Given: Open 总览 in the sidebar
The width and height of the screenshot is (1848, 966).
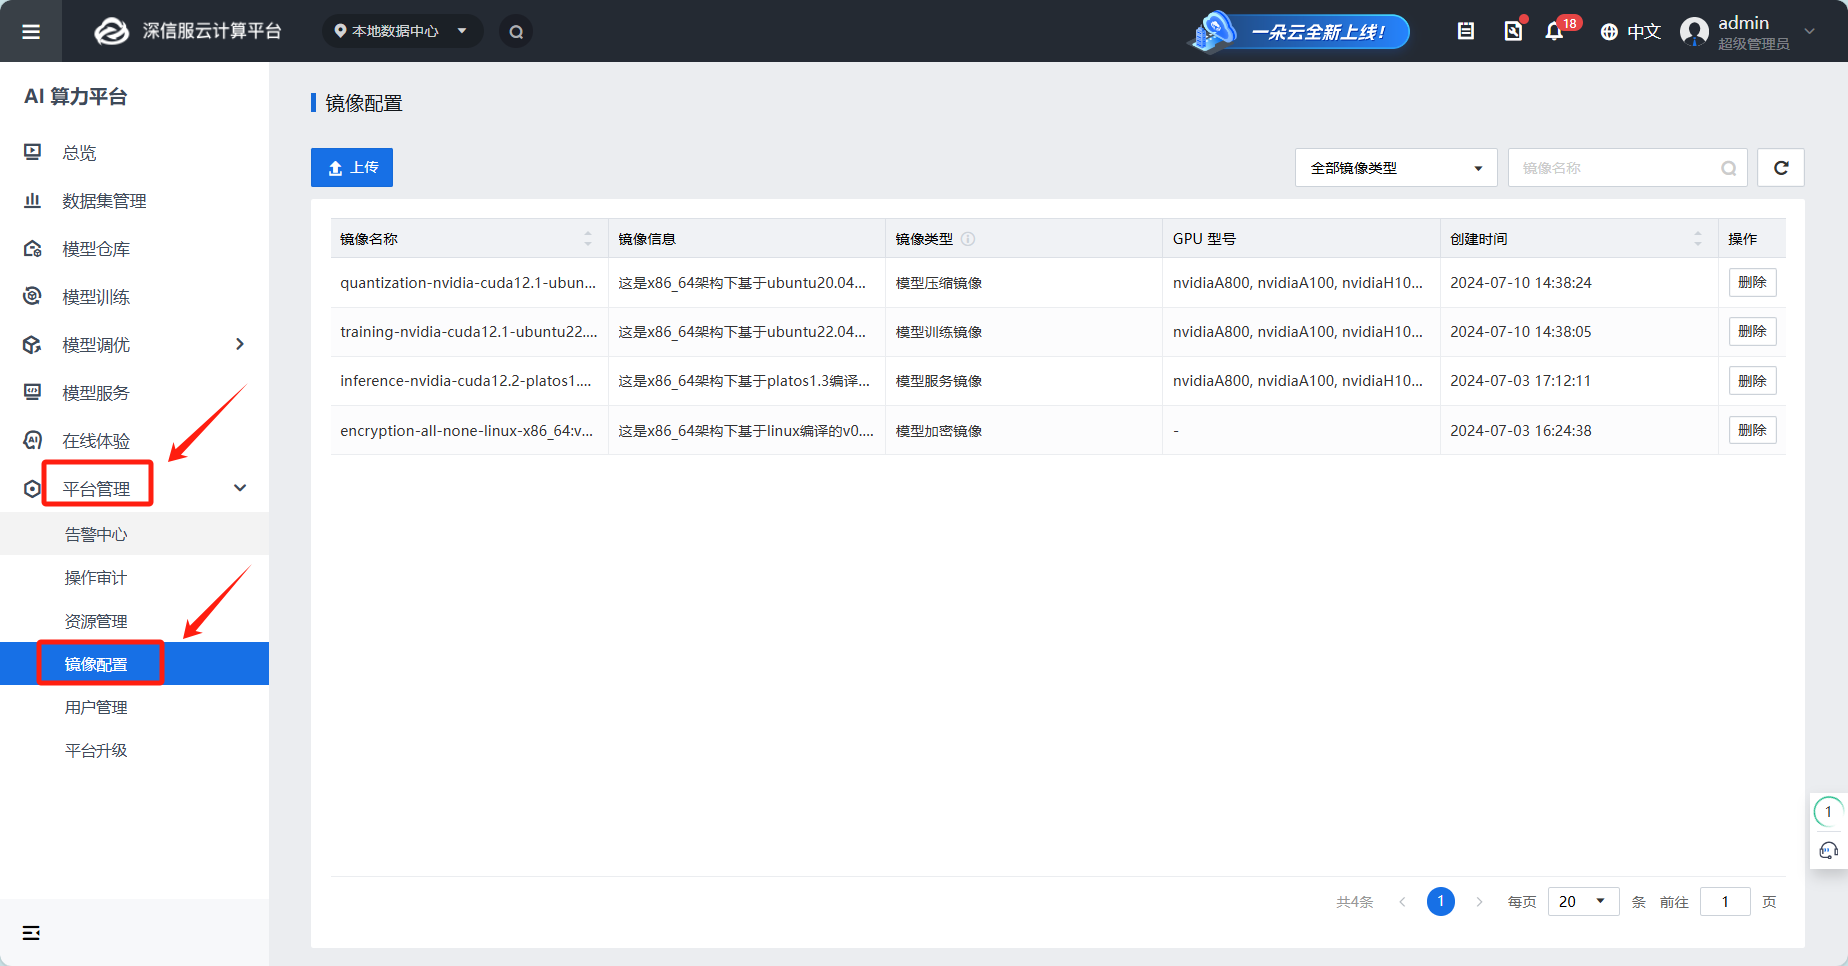Looking at the screenshot, I should tap(79, 153).
